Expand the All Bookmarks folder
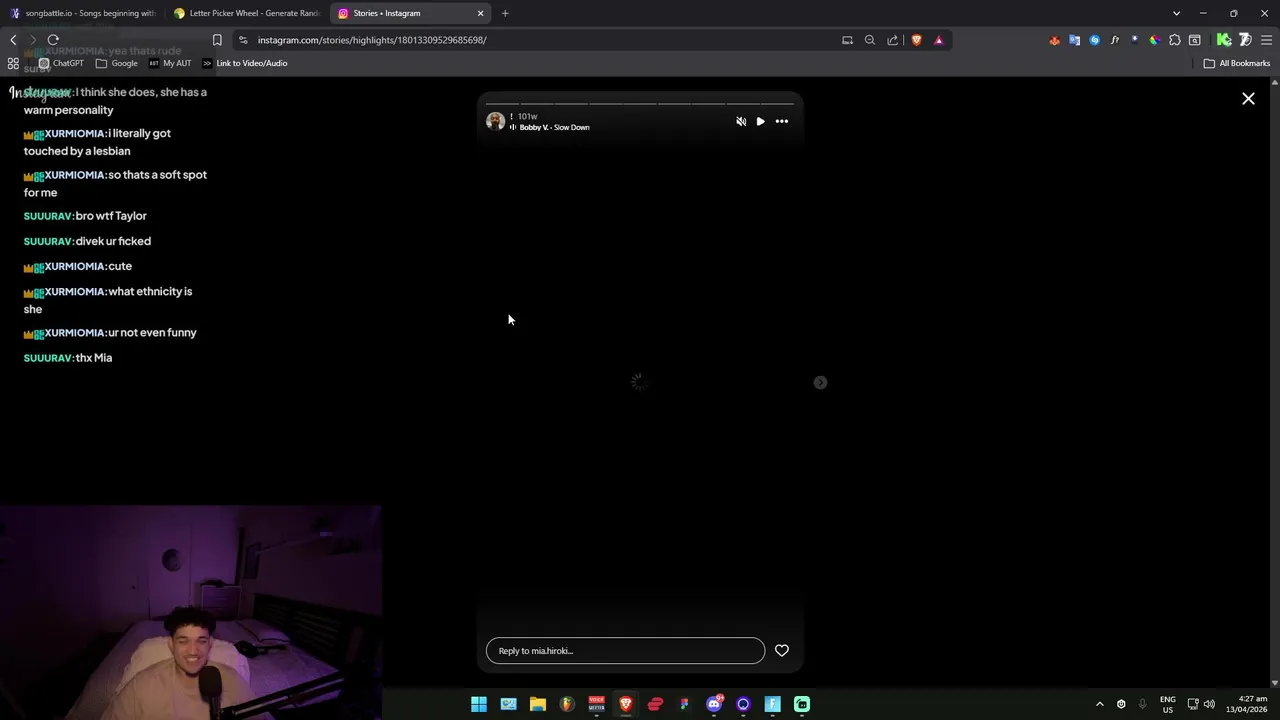The height and width of the screenshot is (720, 1280). [1237, 63]
